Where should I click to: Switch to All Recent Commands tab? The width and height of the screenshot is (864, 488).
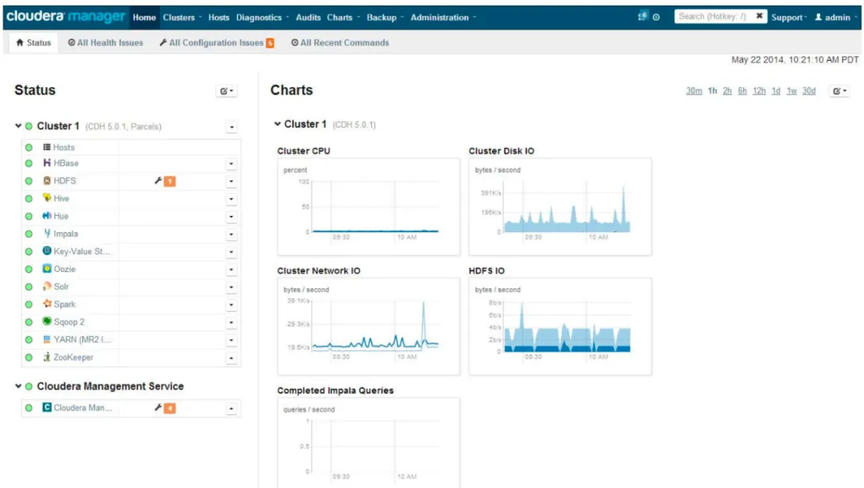340,42
